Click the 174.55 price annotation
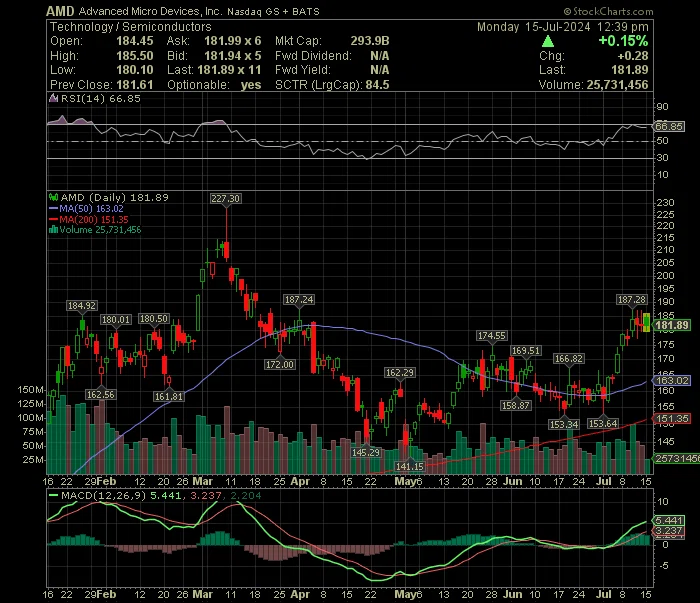Screen dimensions: 700x603 pyautogui.click(x=492, y=336)
